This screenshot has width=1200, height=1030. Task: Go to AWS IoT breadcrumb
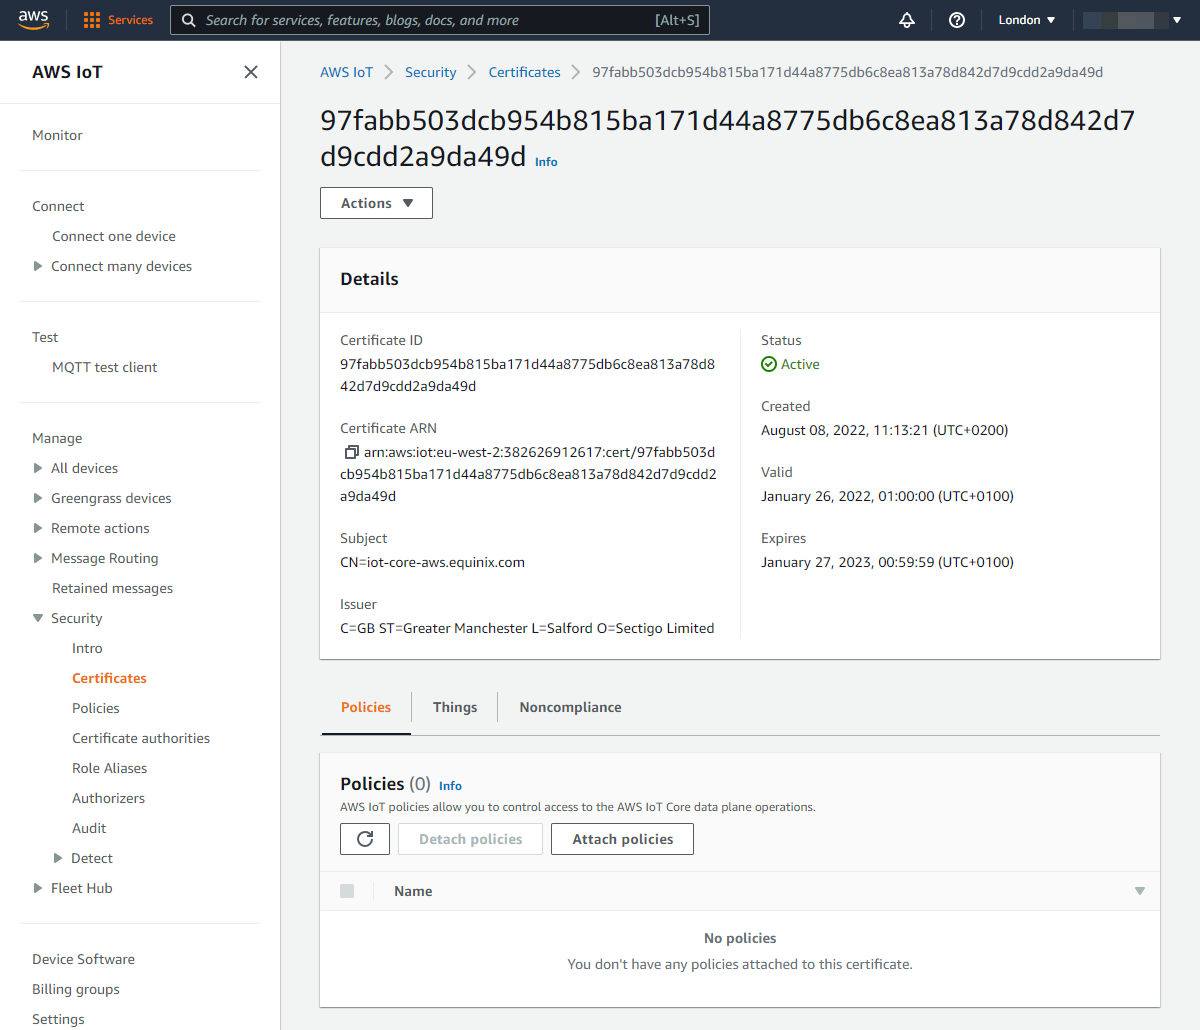346,72
